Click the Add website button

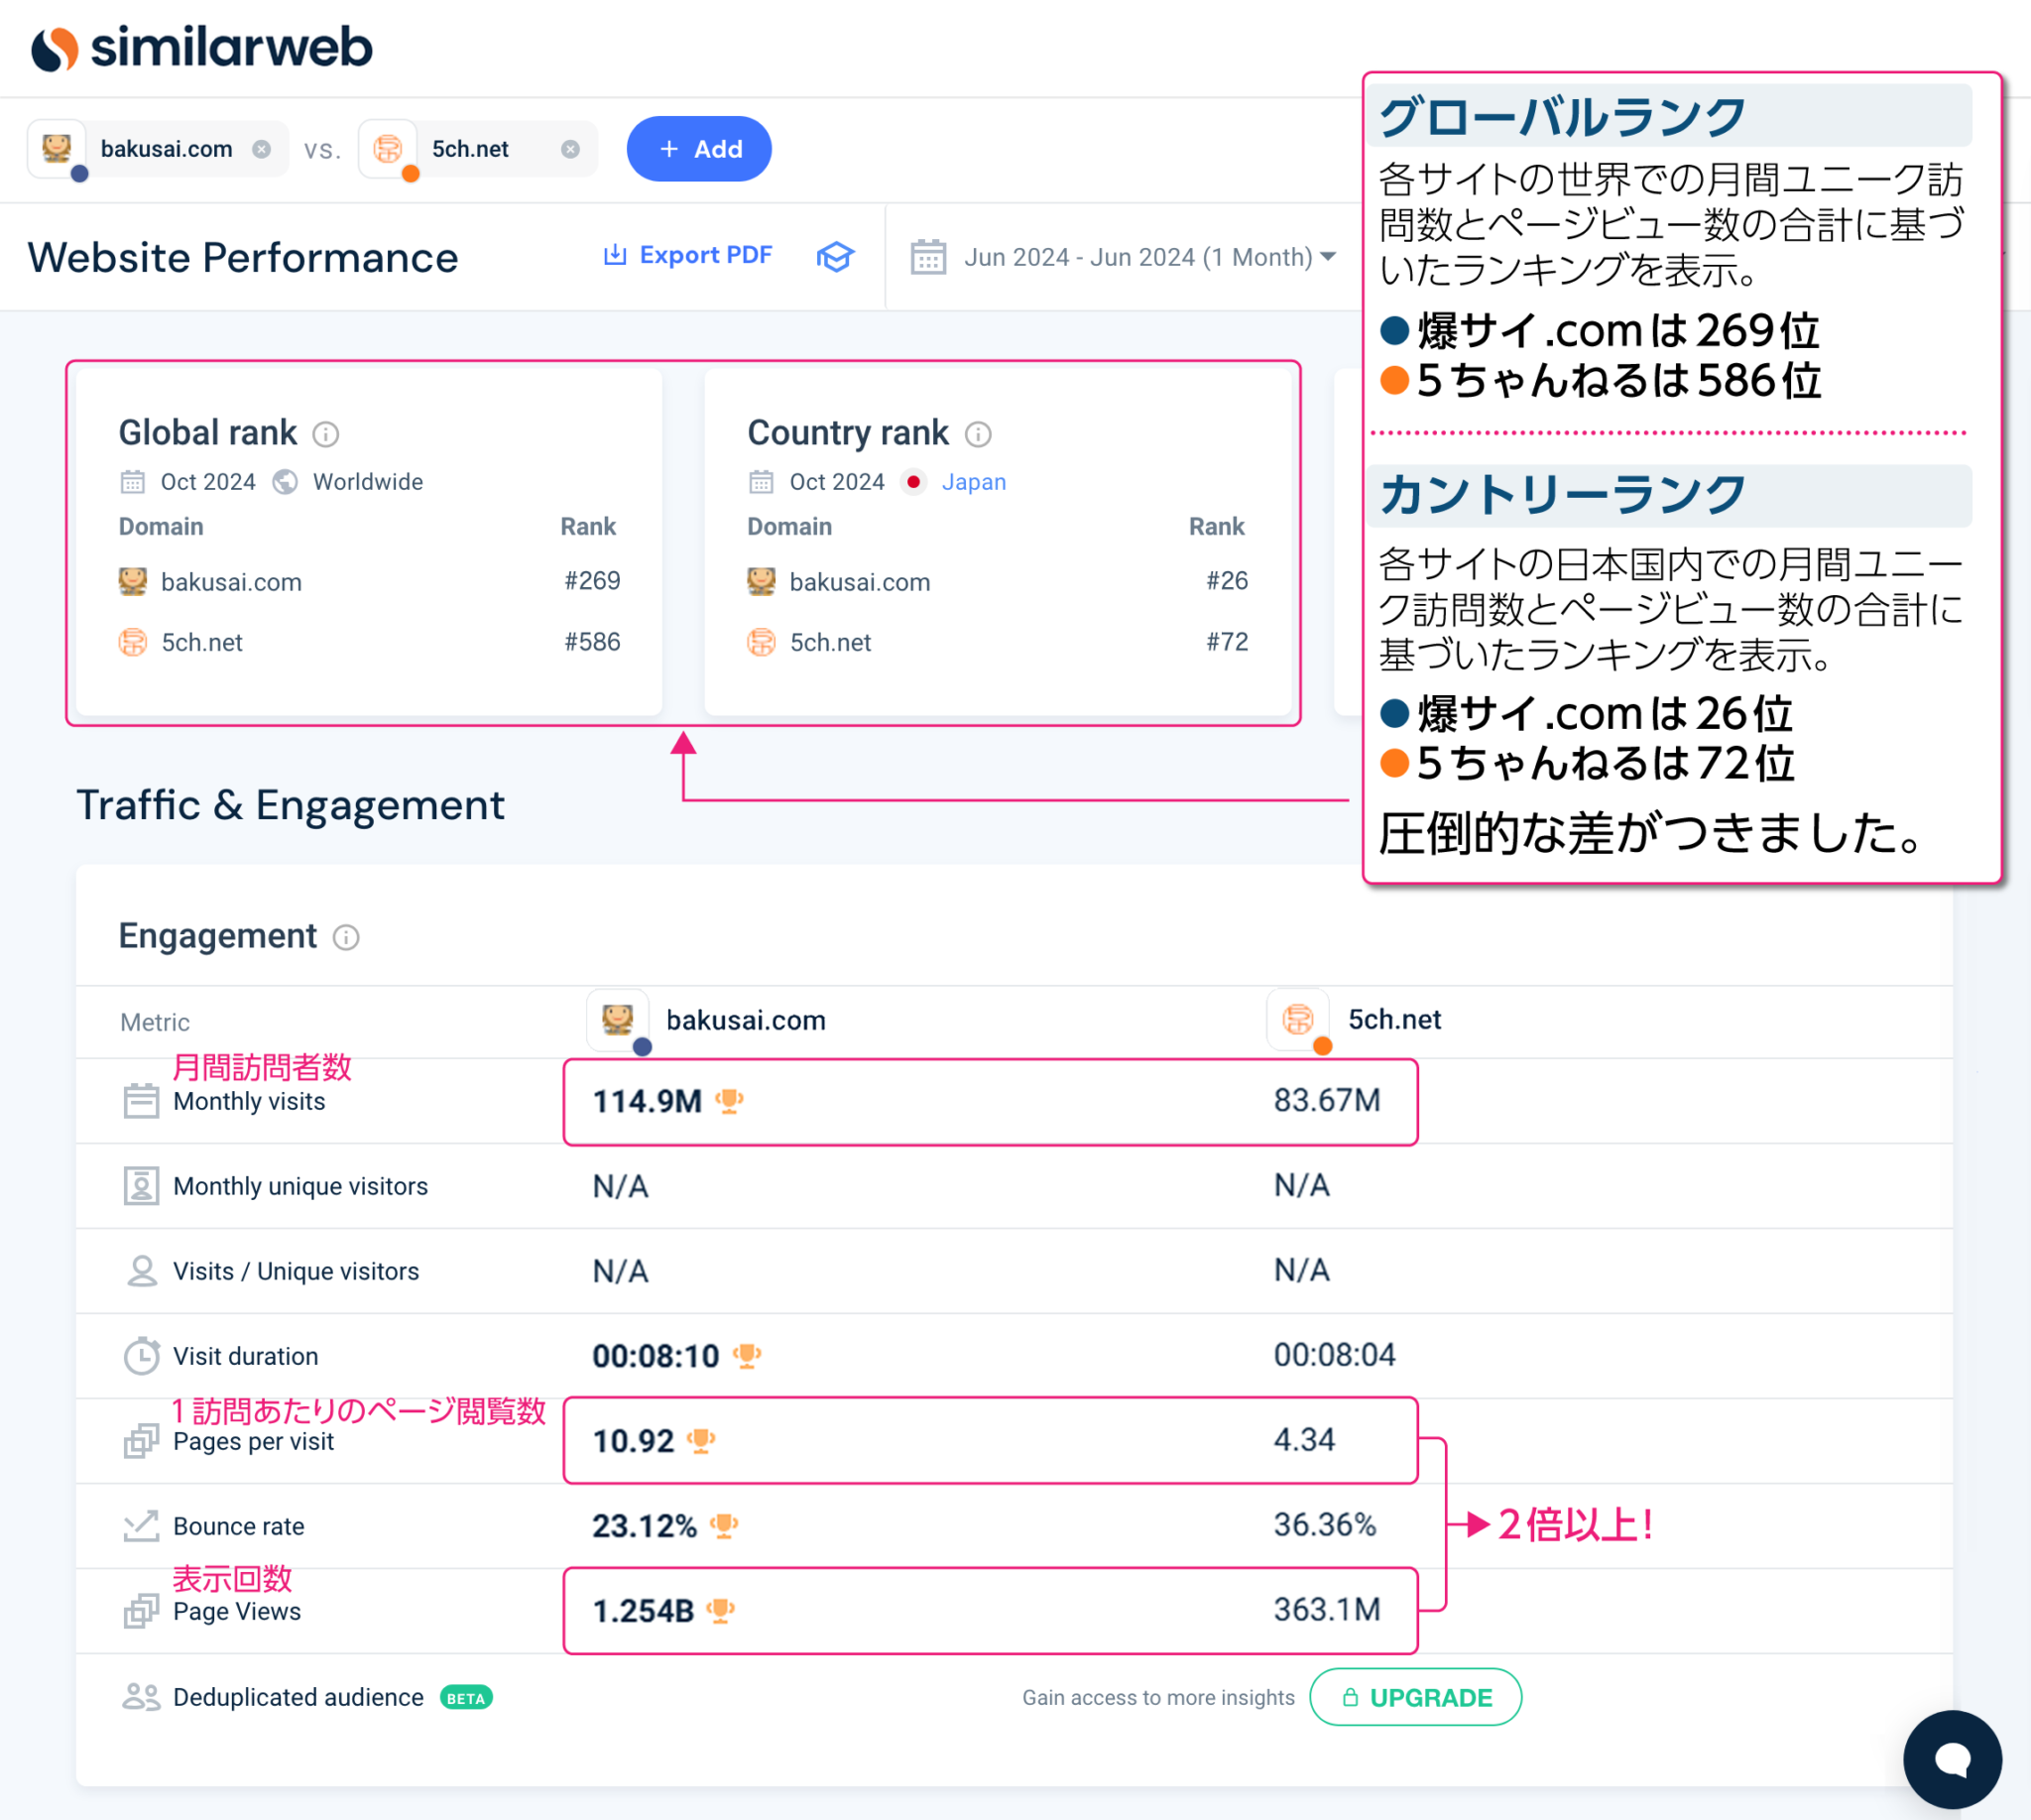click(698, 149)
